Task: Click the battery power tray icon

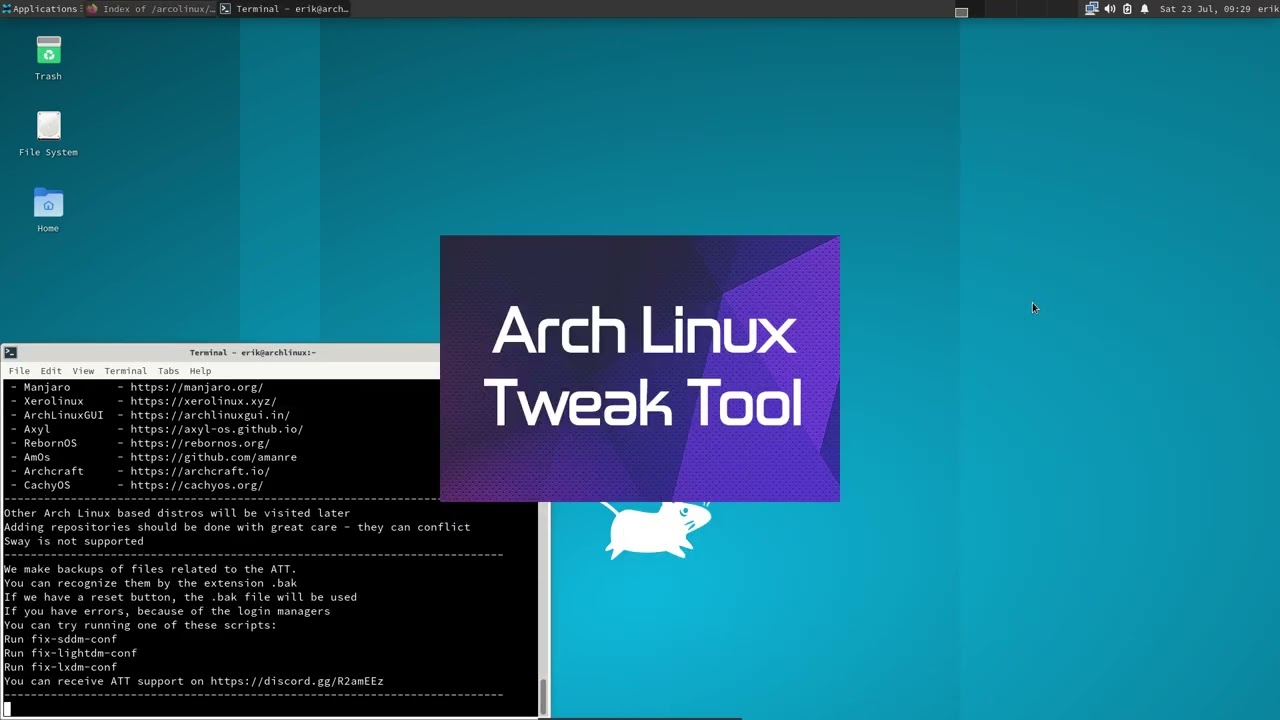Action: 1127,9
